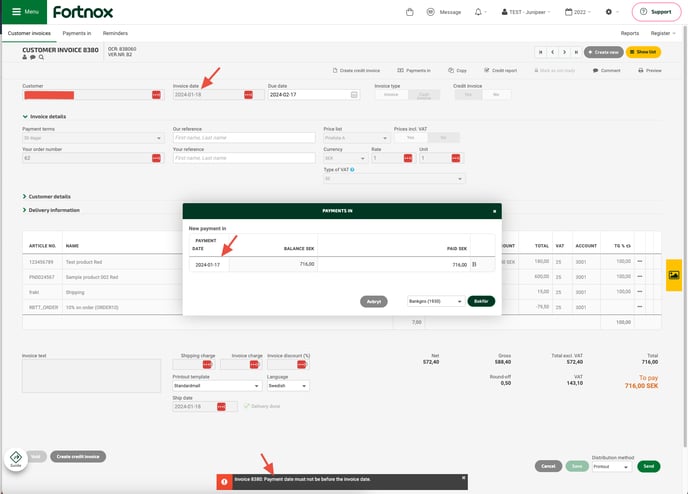Open the notifications bell
The height and width of the screenshot is (494, 688).
tap(480, 12)
